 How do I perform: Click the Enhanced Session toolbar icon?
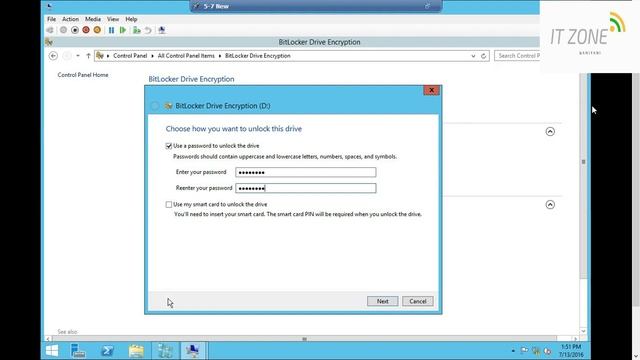[162, 30]
